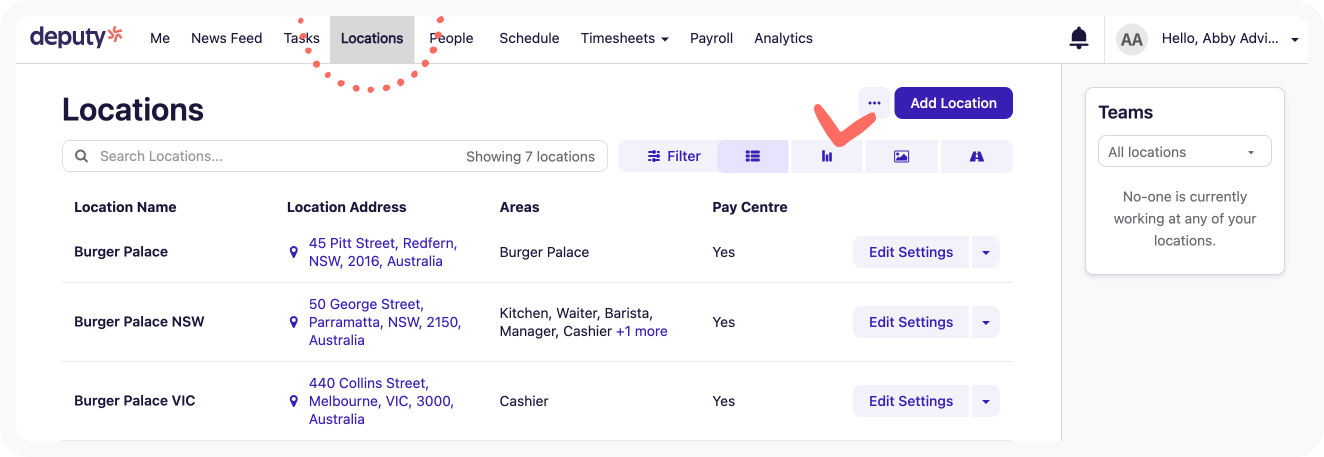The image size is (1324, 457).
Task: Open the Schedule tab
Action: [x=529, y=38]
